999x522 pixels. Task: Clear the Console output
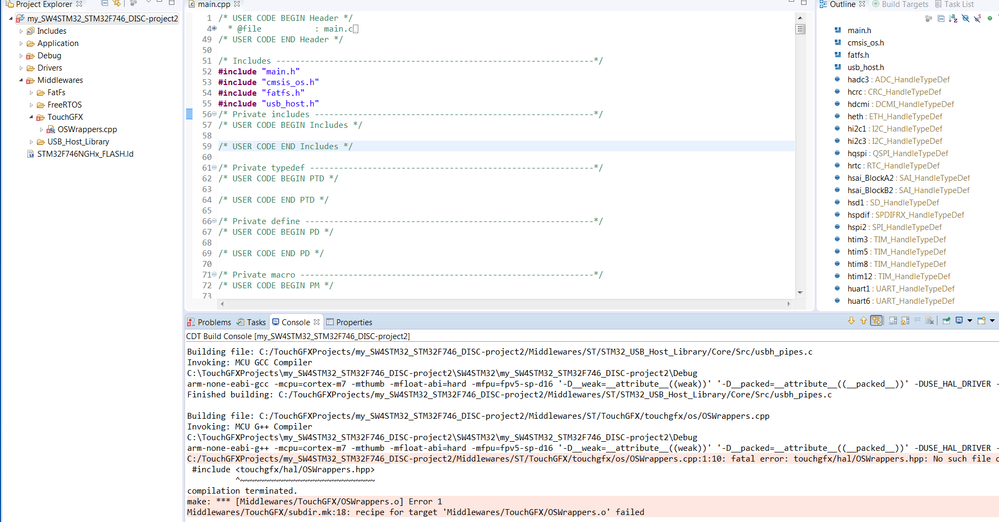click(930, 321)
